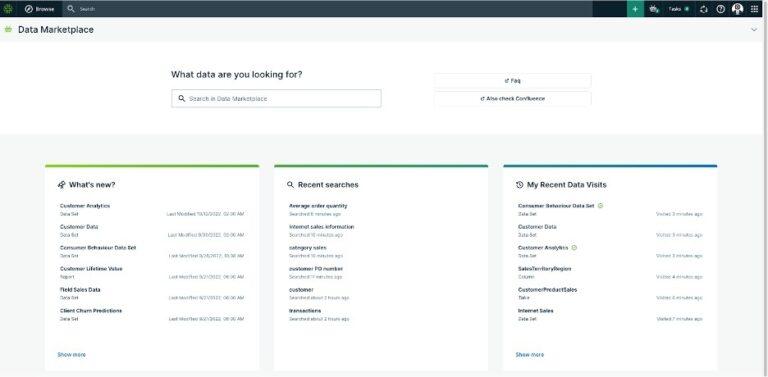Show more under What's new
This screenshot has width=768, height=377.
(x=72, y=354)
